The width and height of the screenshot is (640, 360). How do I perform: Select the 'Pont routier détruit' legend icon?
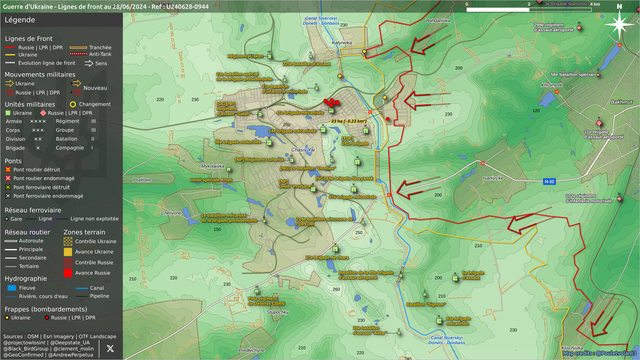point(8,169)
